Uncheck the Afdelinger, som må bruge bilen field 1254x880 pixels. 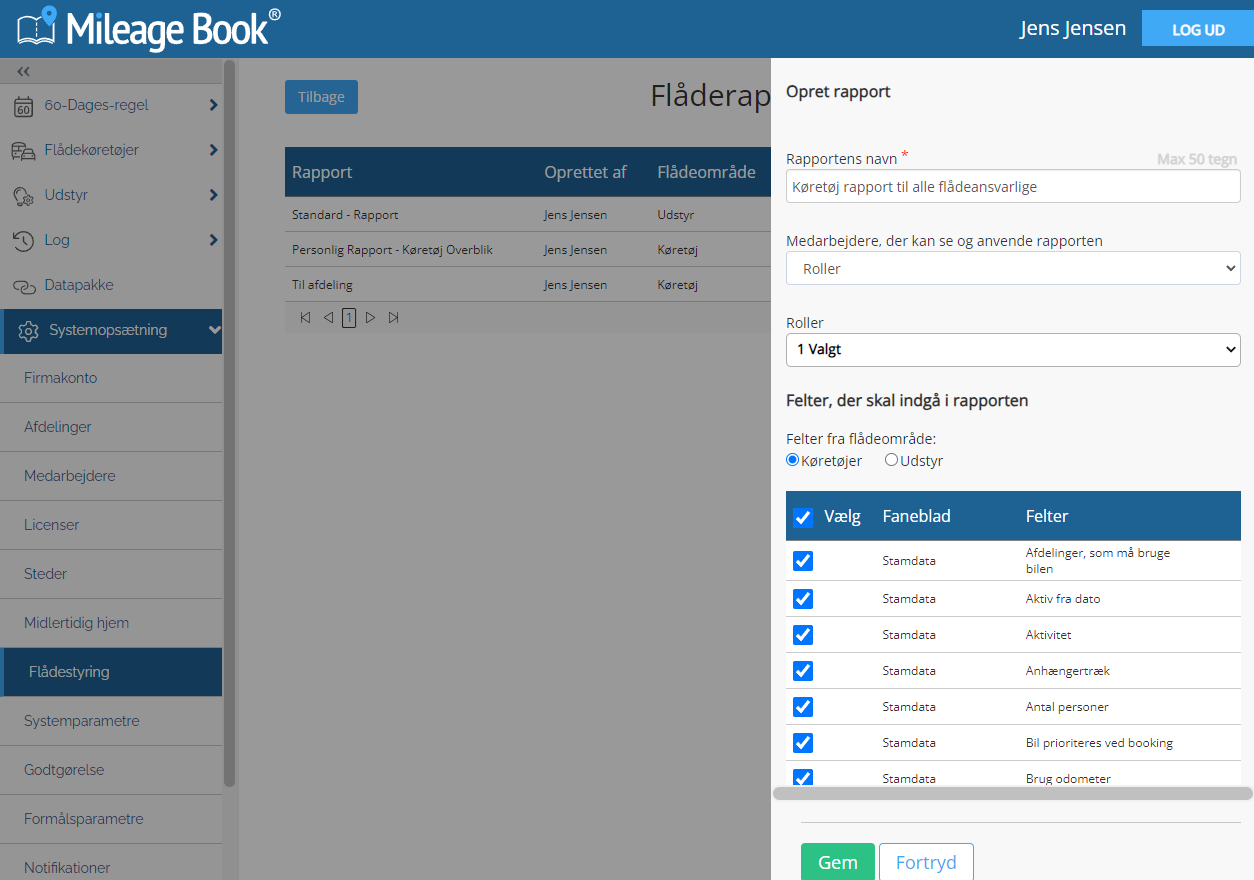point(803,561)
